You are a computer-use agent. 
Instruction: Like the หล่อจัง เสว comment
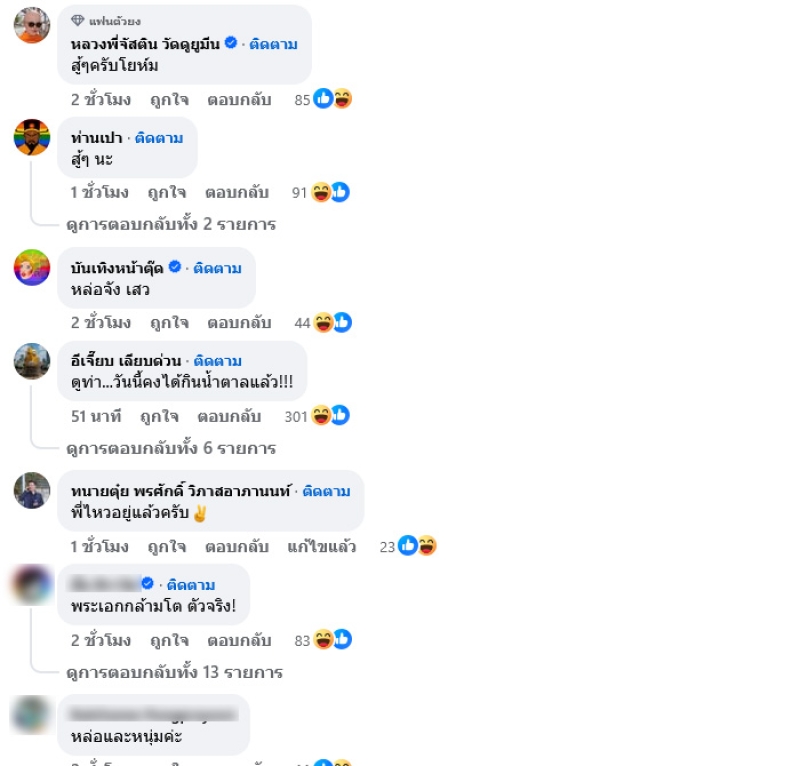pyautogui.click(x=169, y=323)
